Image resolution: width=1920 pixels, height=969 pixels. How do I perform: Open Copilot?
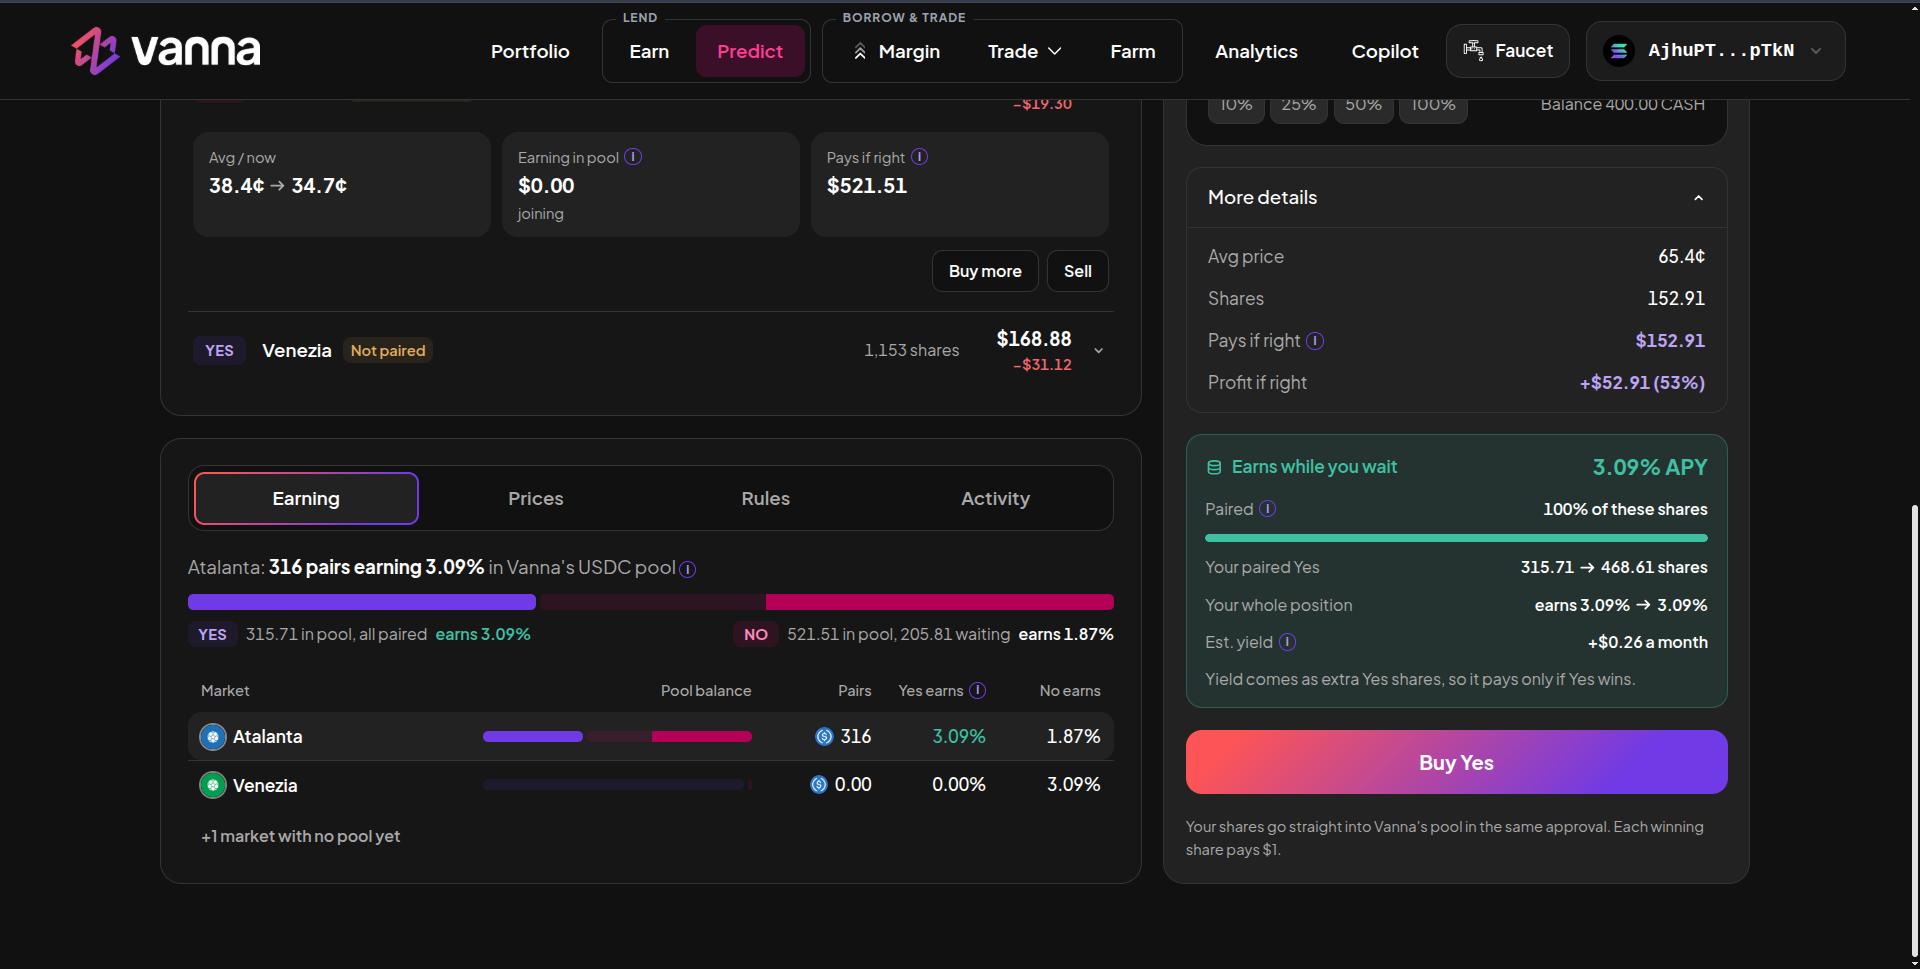1385,51
